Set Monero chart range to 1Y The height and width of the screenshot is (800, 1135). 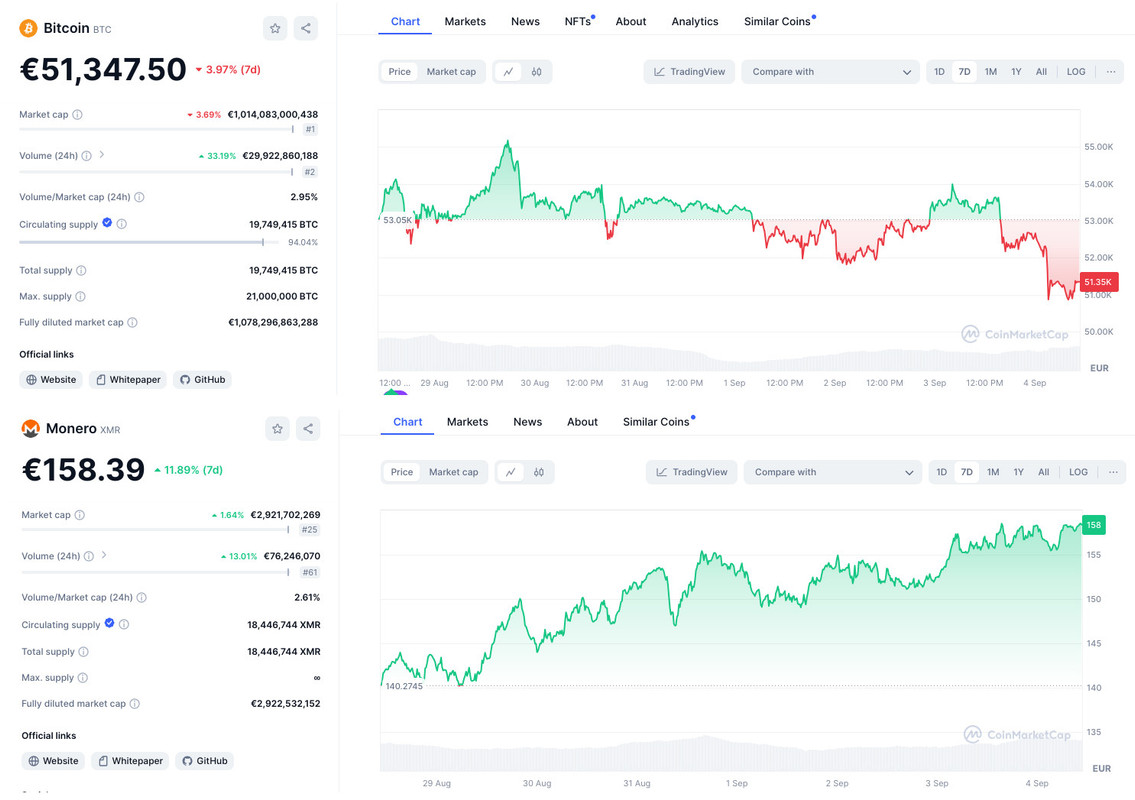click(1018, 472)
